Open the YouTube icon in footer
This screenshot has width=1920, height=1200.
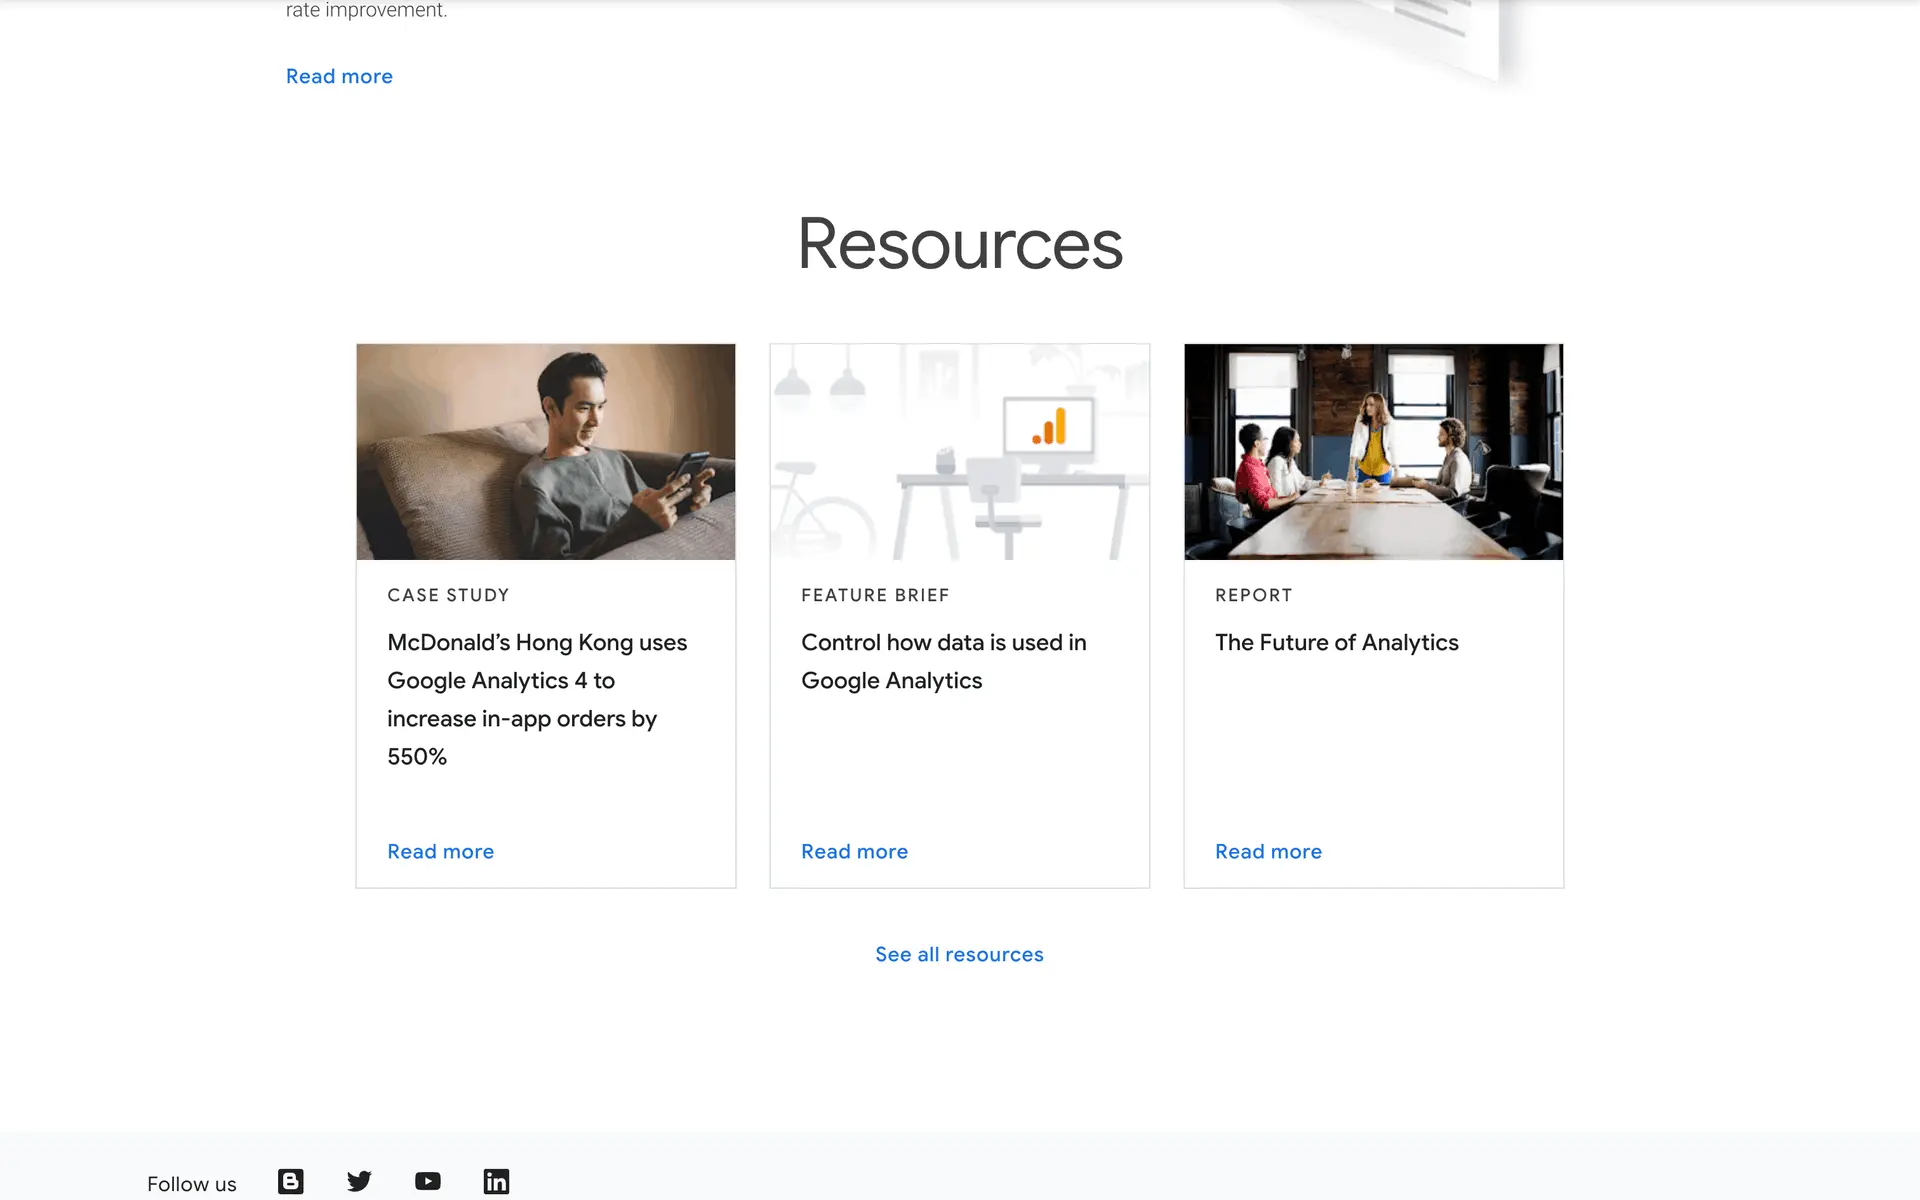428,1181
